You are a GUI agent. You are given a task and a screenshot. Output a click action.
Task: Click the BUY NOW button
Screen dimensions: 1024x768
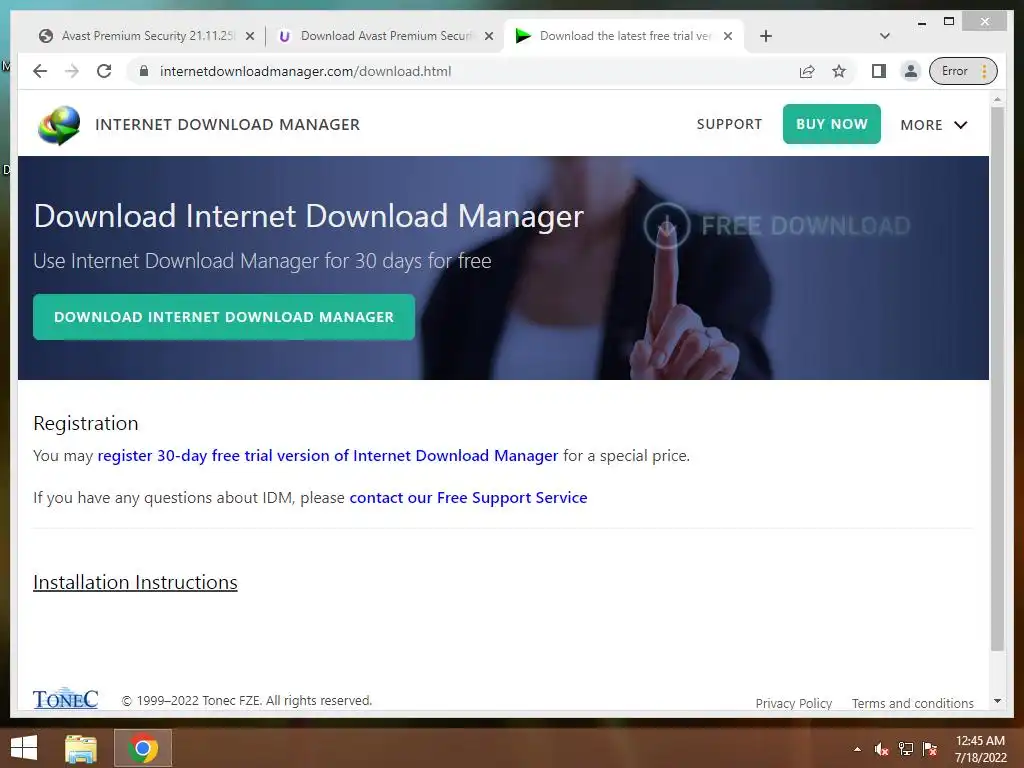[x=831, y=124]
